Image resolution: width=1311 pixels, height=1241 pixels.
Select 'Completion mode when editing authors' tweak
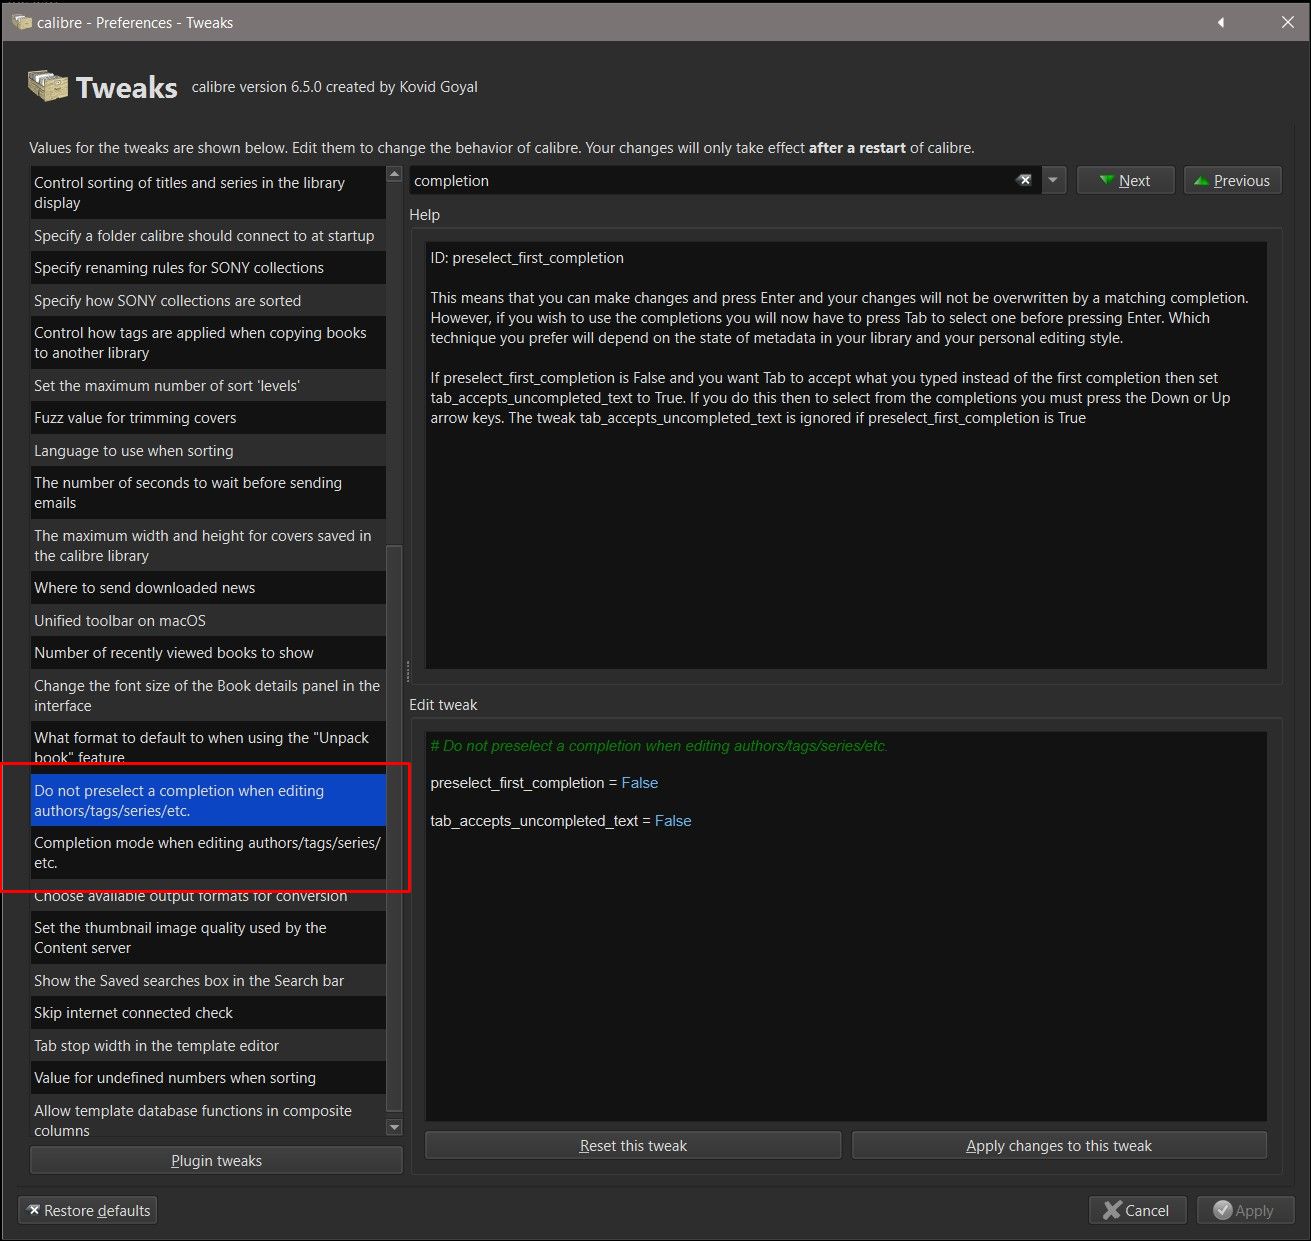[x=208, y=853]
